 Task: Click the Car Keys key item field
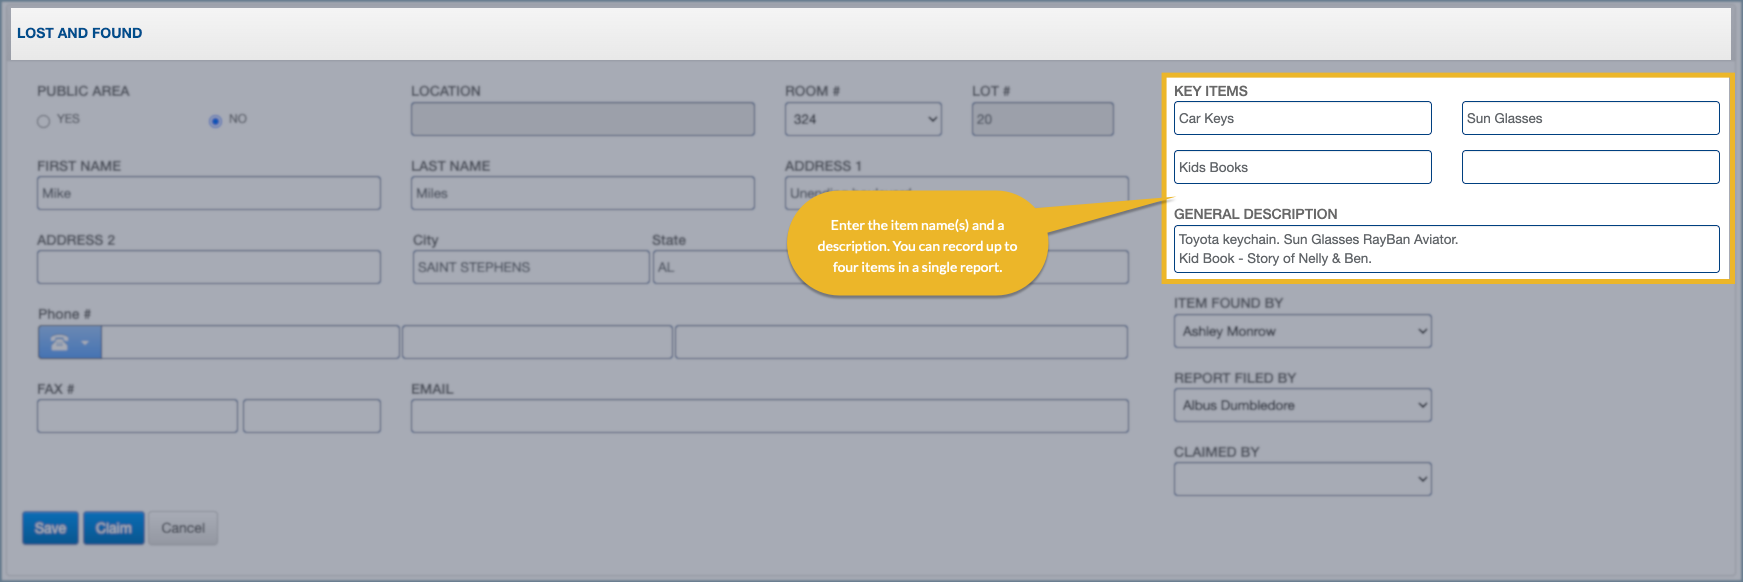point(1301,118)
